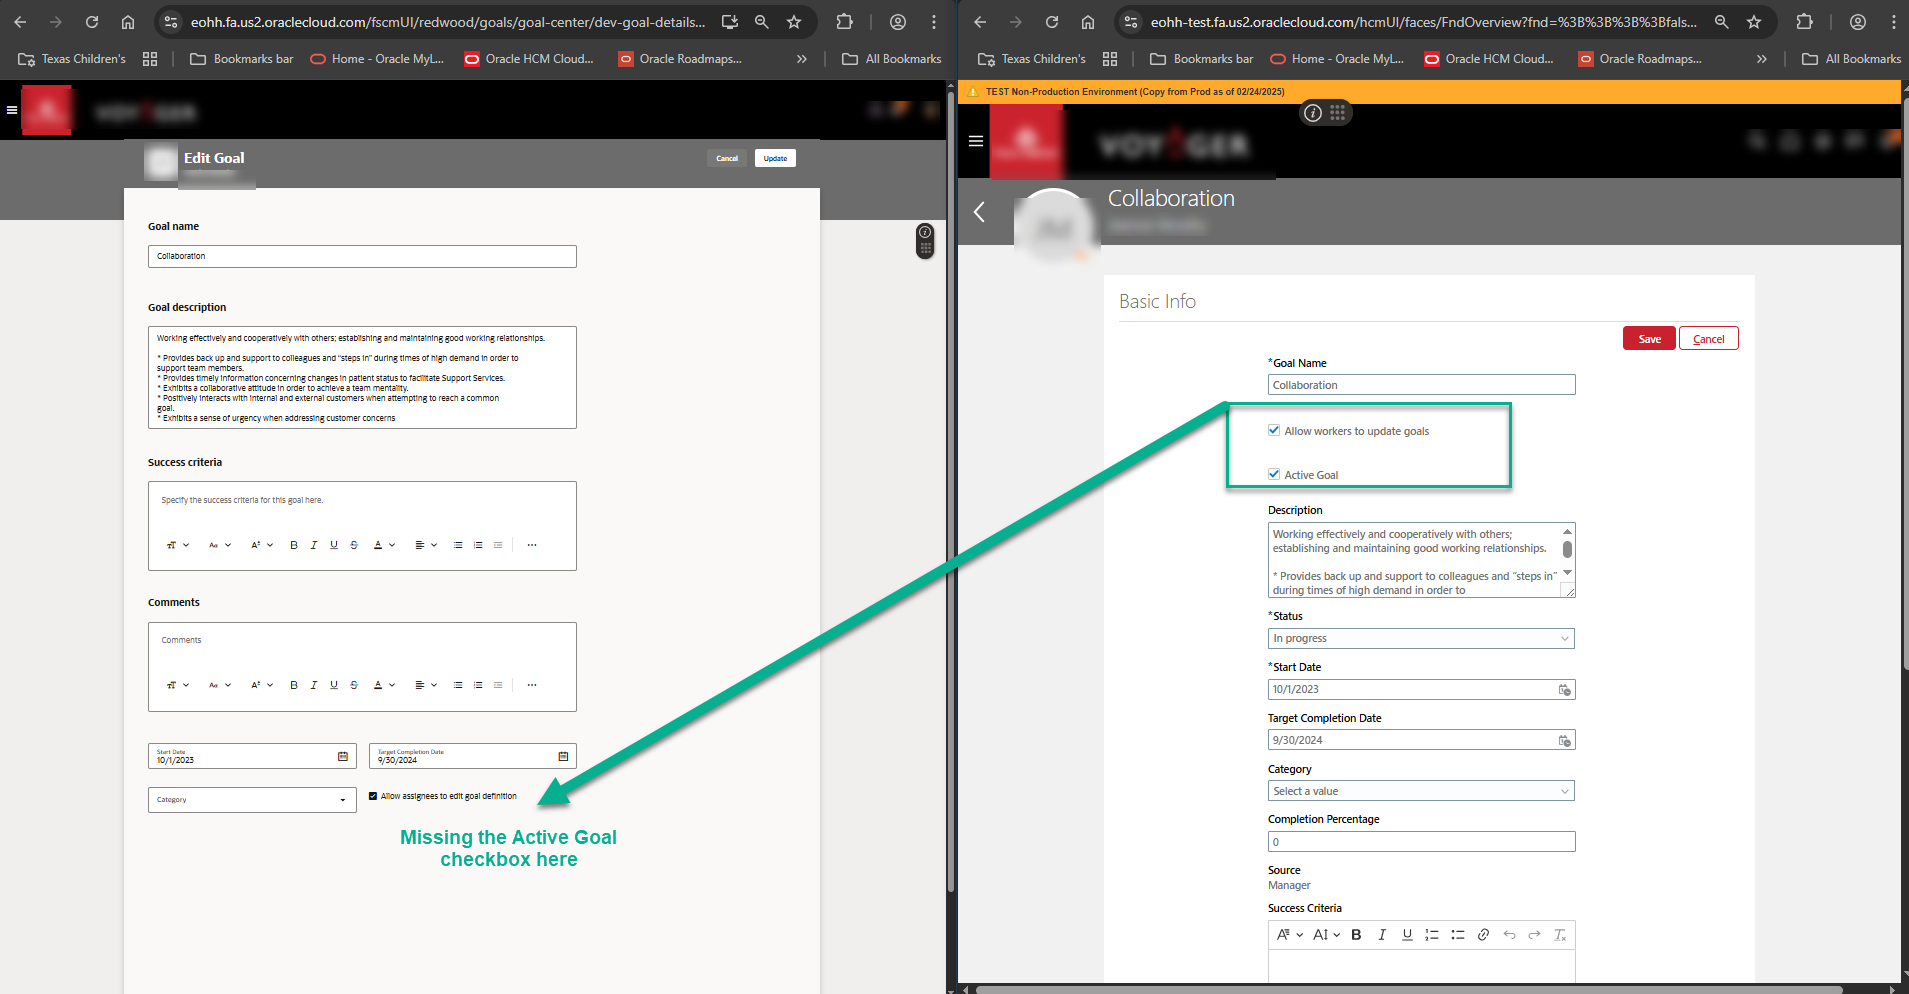The height and width of the screenshot is (994, 1909).
Task: Uncheck Allow workers to update goals
Action: 1274,430
